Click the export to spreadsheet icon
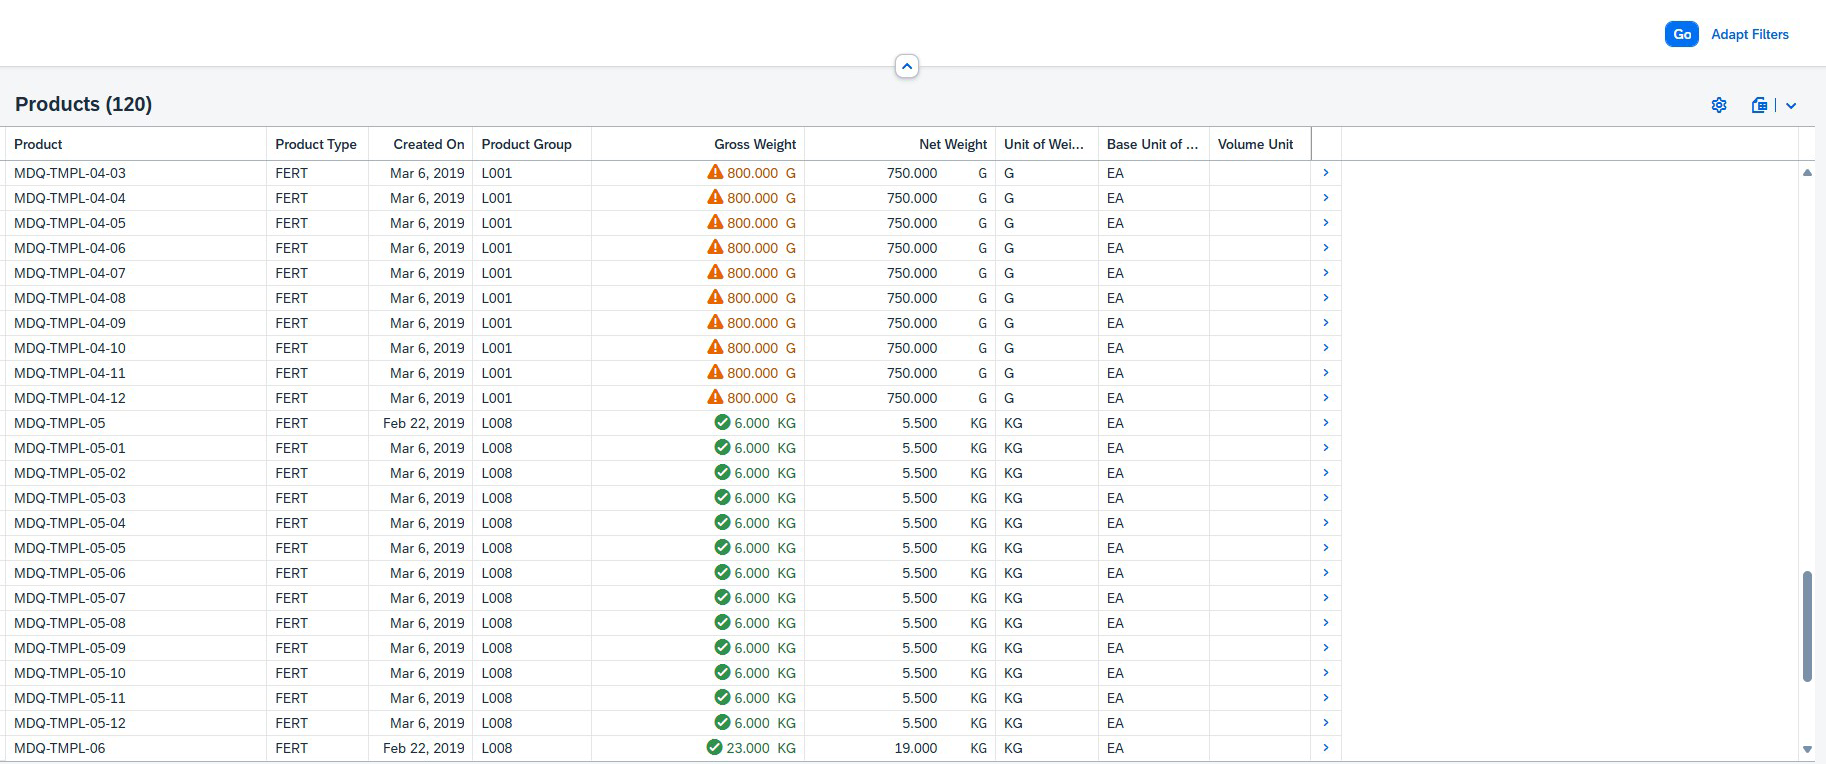The height and width of the screenshot is (764, 1826). (x=1759, y=105)
